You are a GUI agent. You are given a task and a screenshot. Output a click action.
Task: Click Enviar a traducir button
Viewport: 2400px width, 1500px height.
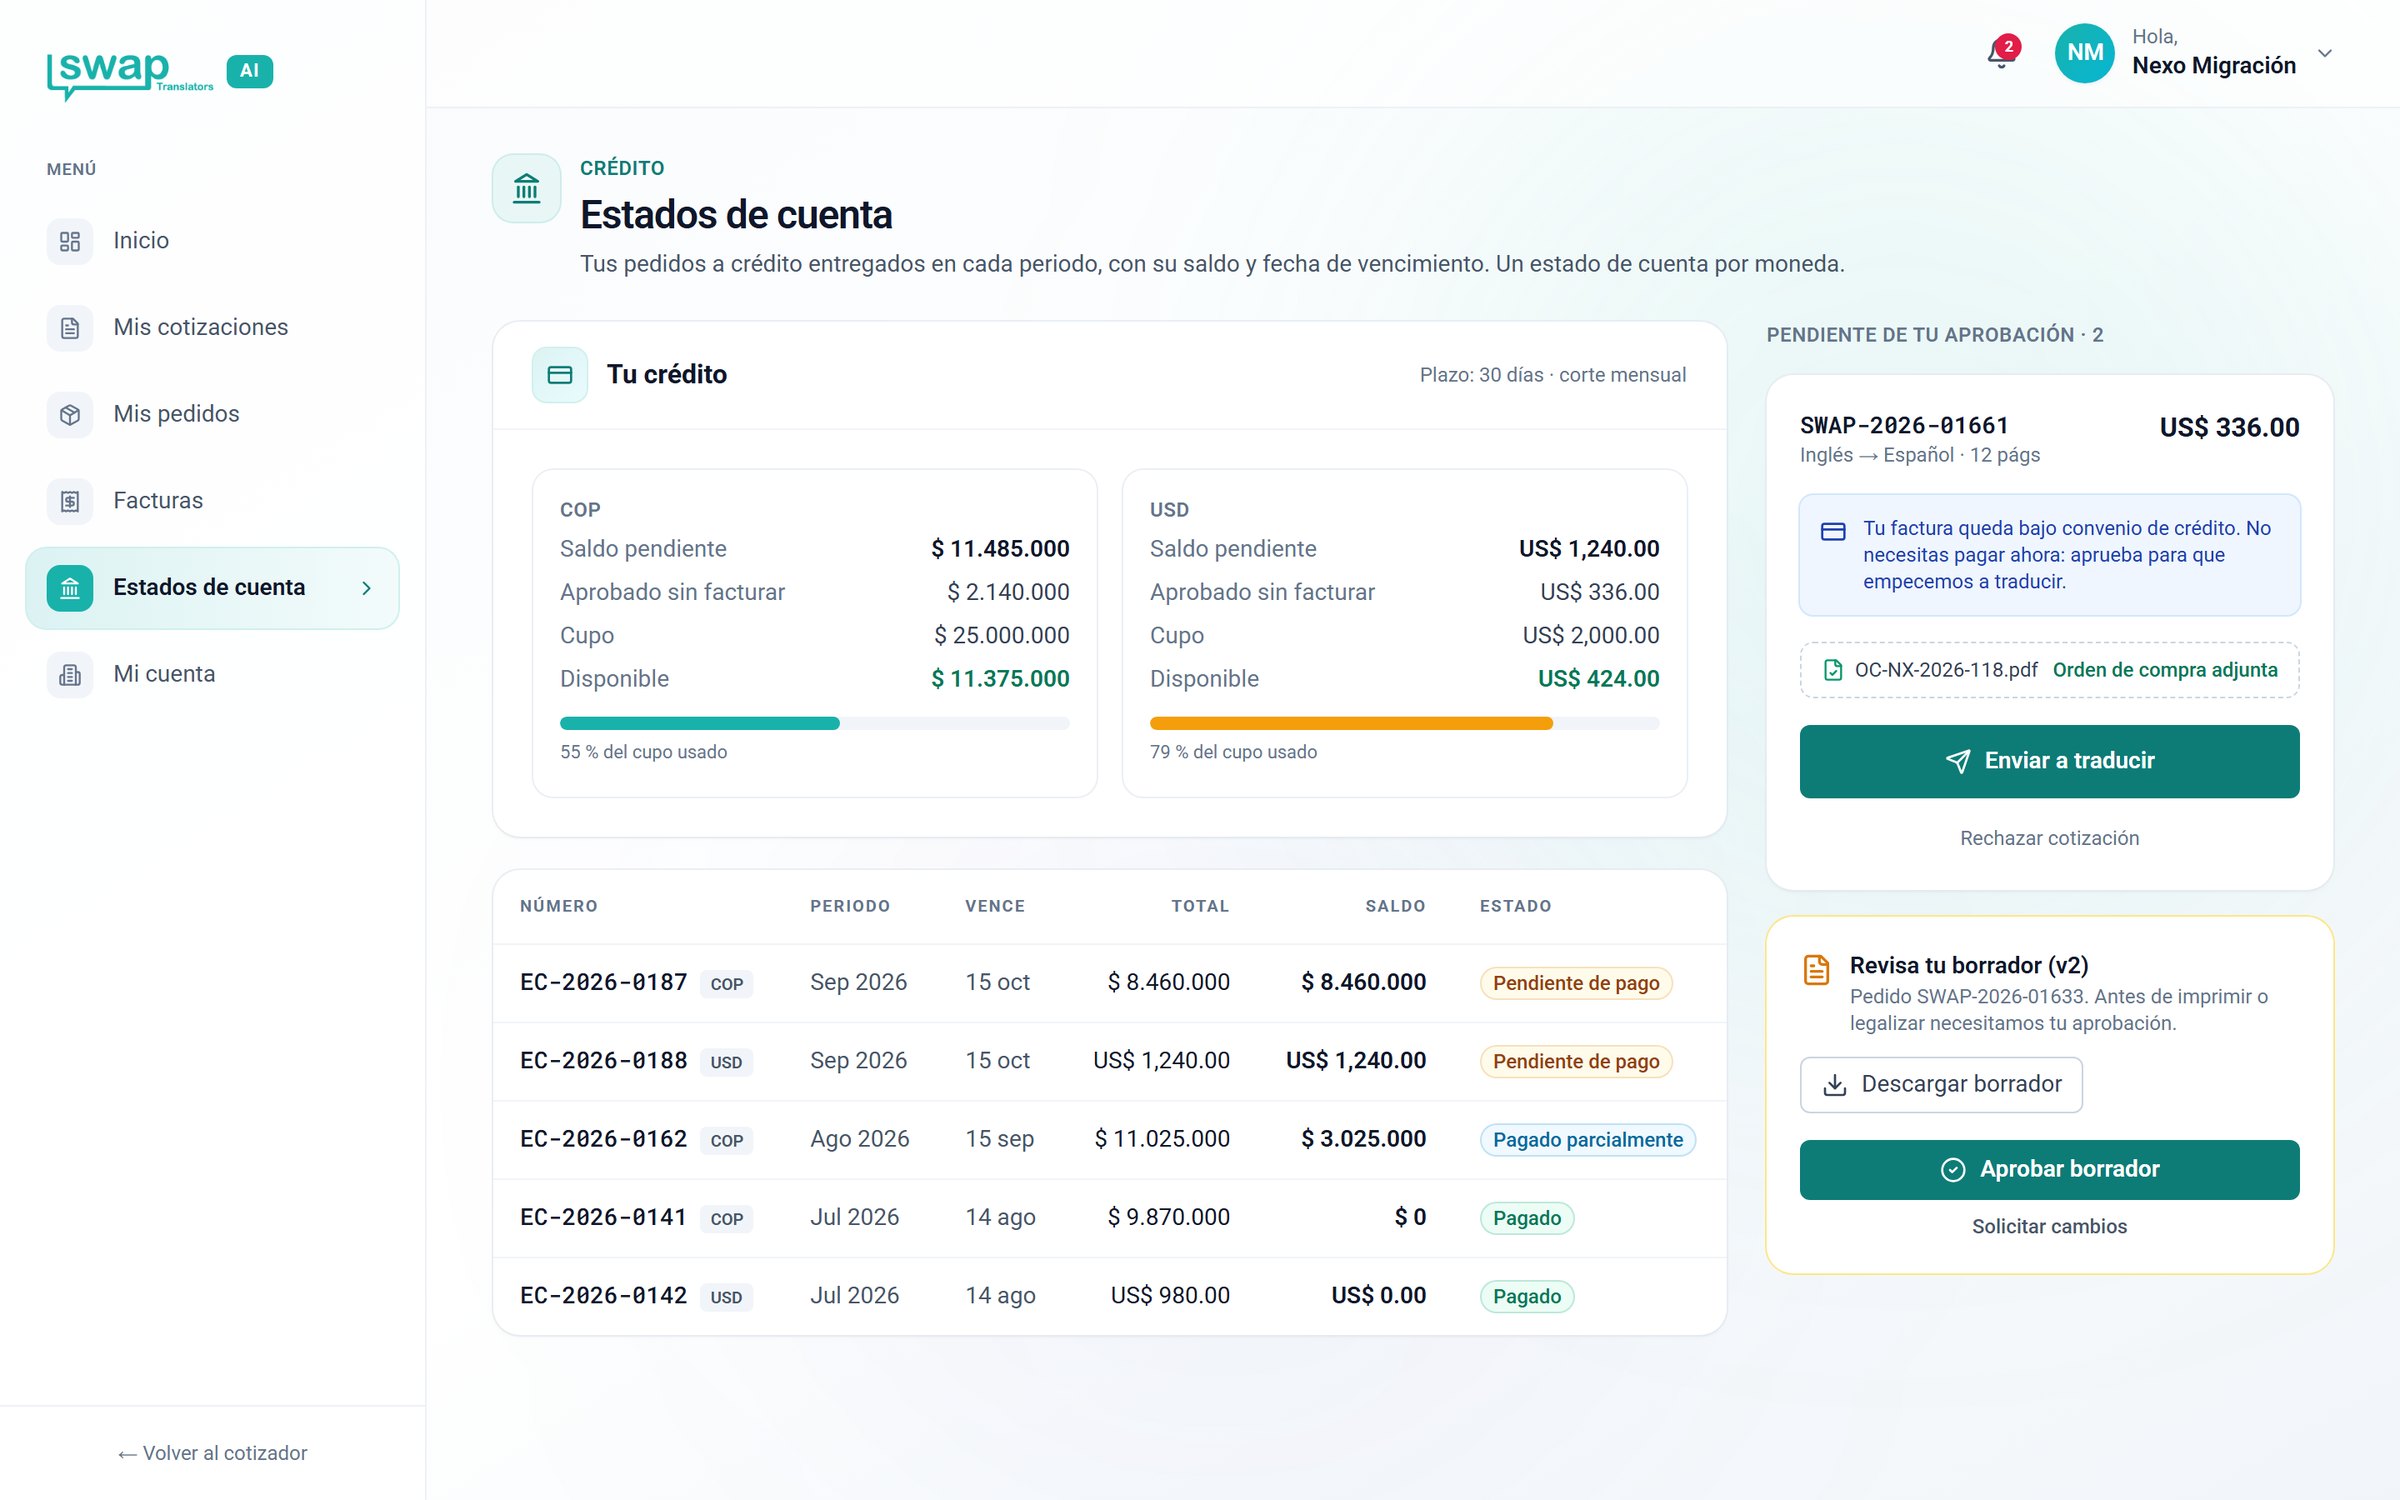coord(2049,761)
